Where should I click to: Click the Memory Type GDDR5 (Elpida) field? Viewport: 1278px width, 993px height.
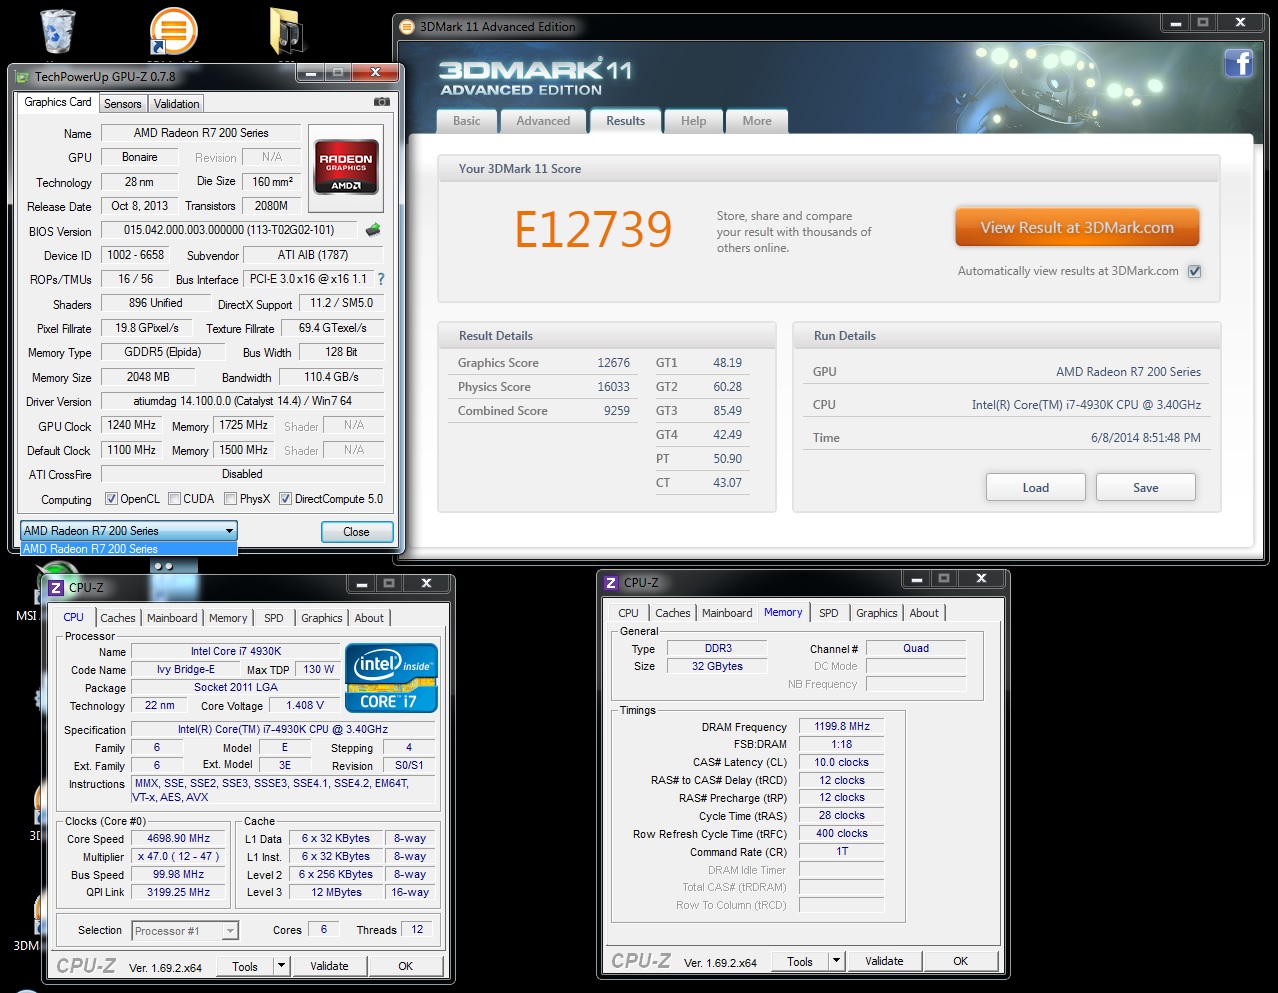(x=163, y=352)
